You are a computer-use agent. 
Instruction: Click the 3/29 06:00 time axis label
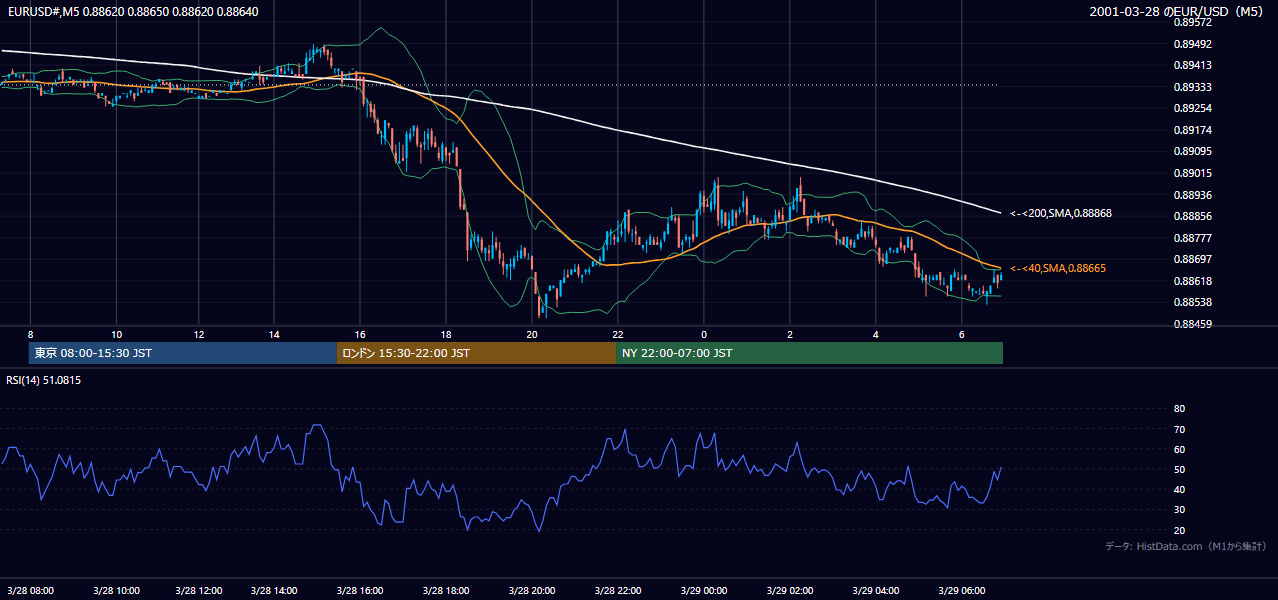(x=961, y=591)
